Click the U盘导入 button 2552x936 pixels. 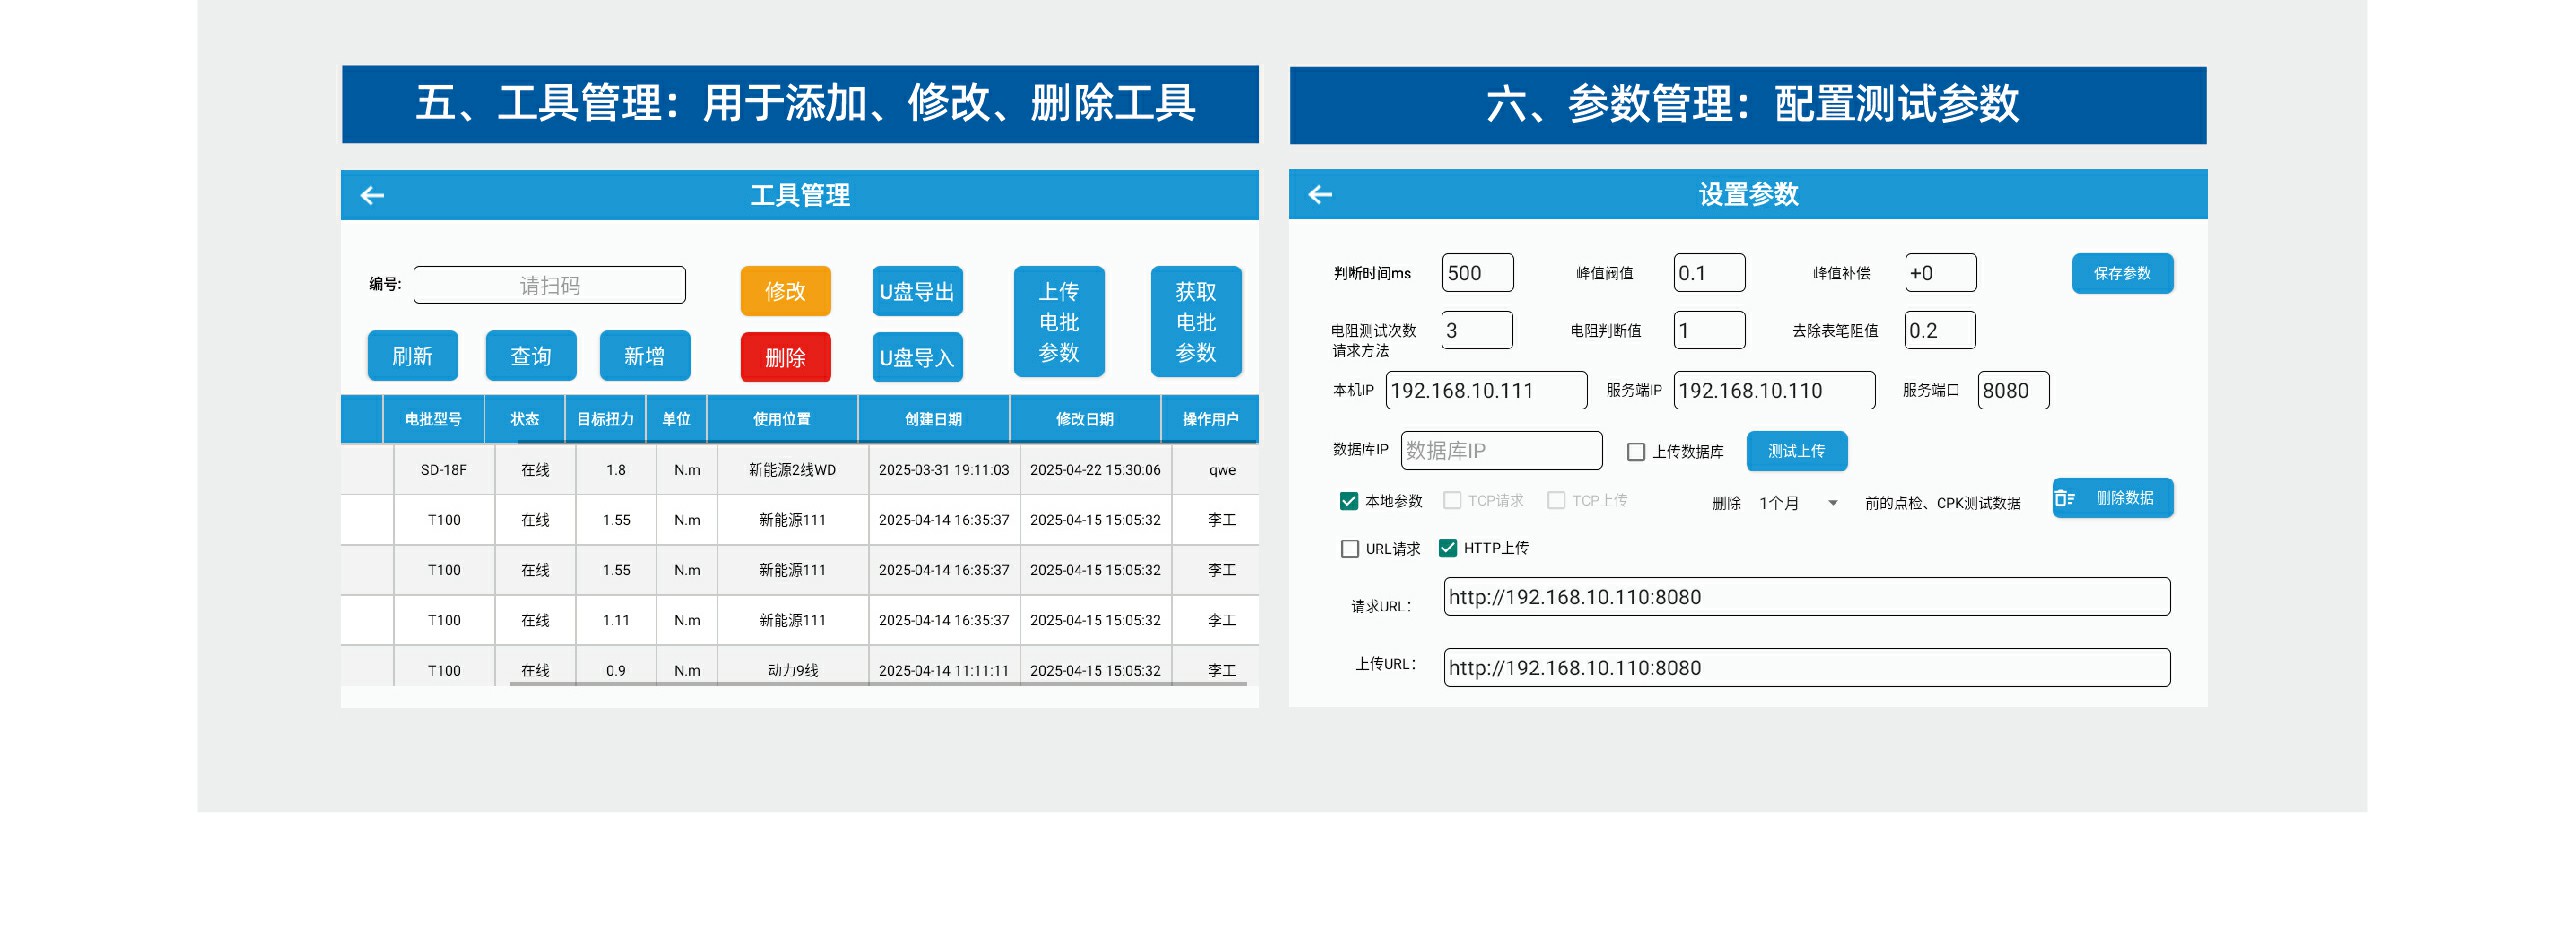click(x=917, y=357)
